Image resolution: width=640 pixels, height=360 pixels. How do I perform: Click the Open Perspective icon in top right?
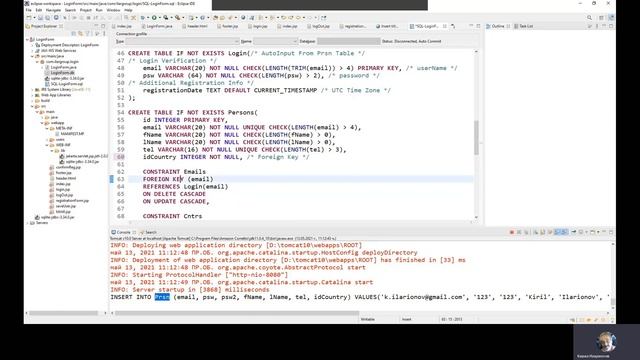(x=601, y=18)
